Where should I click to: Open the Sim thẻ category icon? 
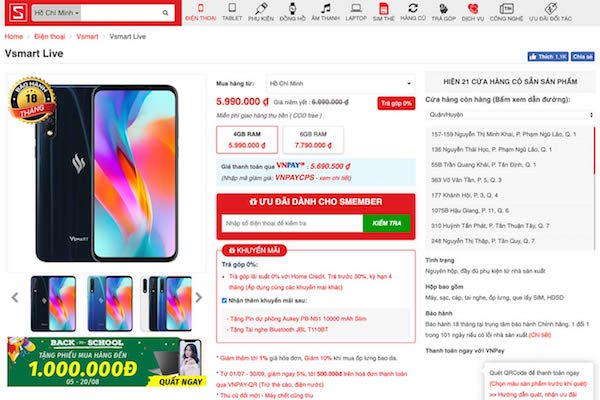click(x=383, y=8)
